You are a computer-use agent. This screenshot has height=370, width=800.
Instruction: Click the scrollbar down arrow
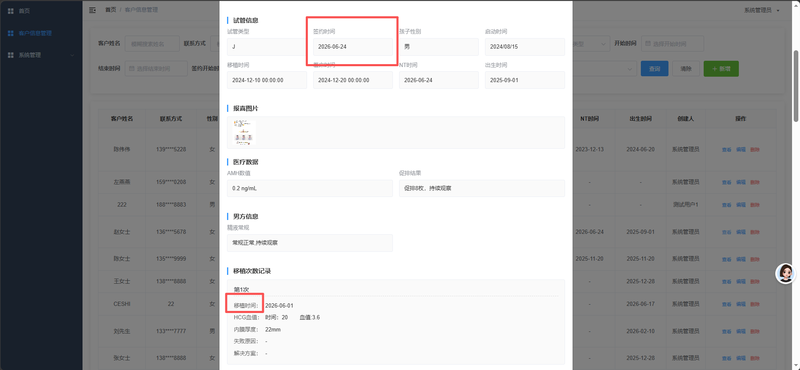click(796, 366)
